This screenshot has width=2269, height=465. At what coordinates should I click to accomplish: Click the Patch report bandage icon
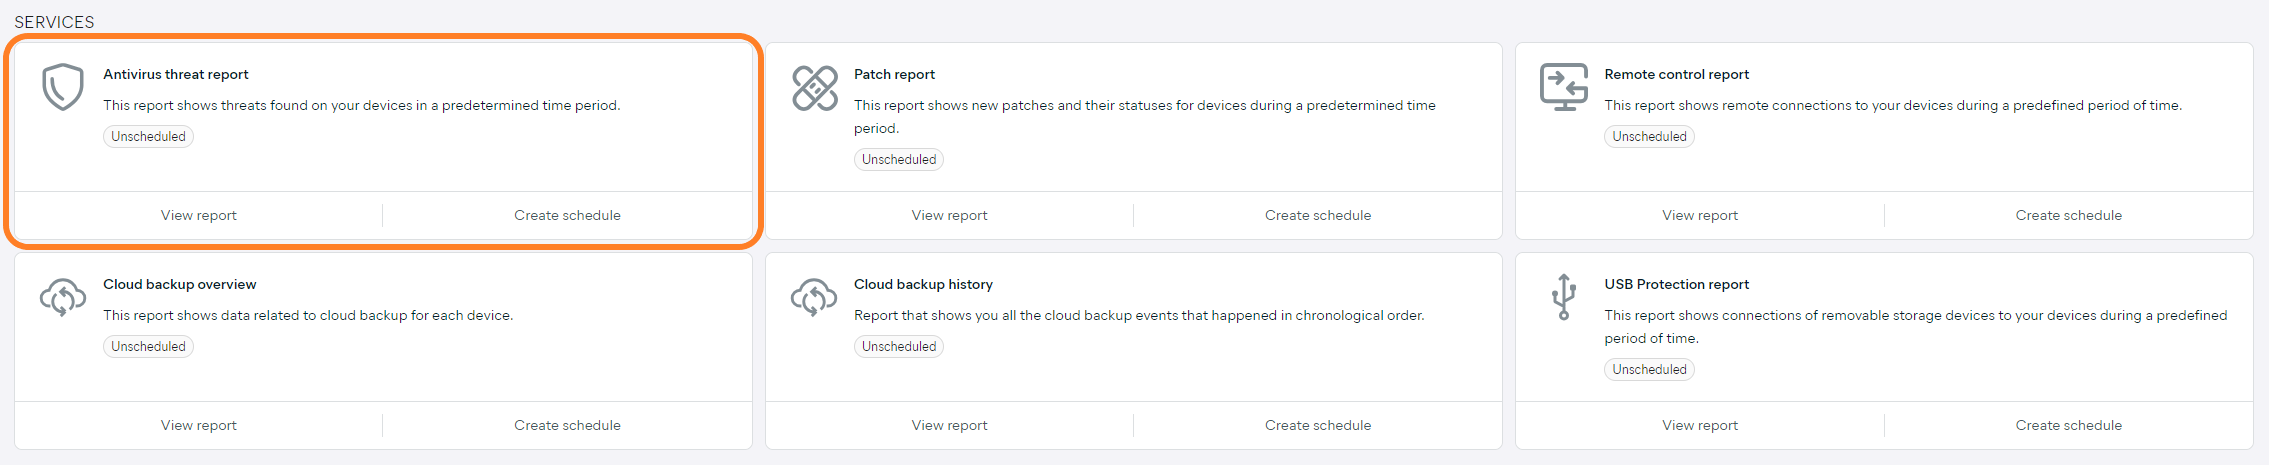(x=814, y=88)
